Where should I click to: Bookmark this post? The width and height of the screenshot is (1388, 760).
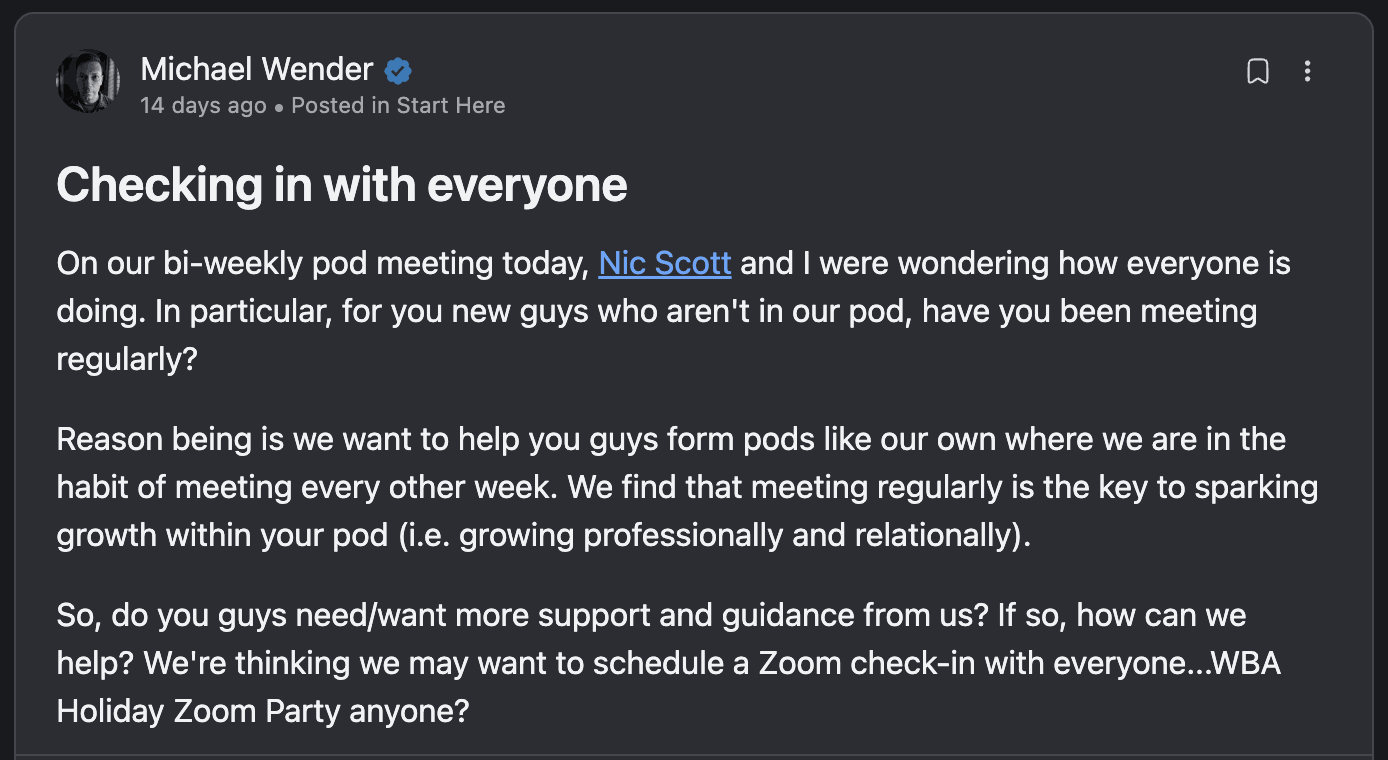(x=1258, y=71)
